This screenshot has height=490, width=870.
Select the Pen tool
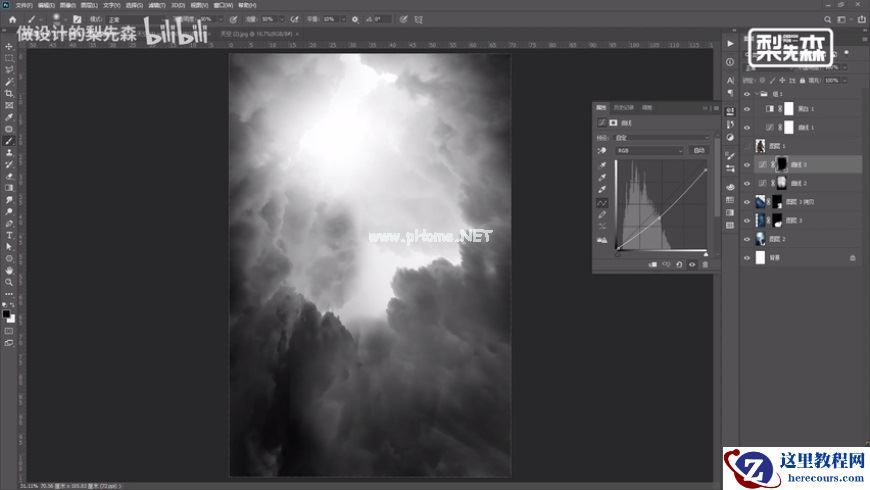[x=9, y=223]
